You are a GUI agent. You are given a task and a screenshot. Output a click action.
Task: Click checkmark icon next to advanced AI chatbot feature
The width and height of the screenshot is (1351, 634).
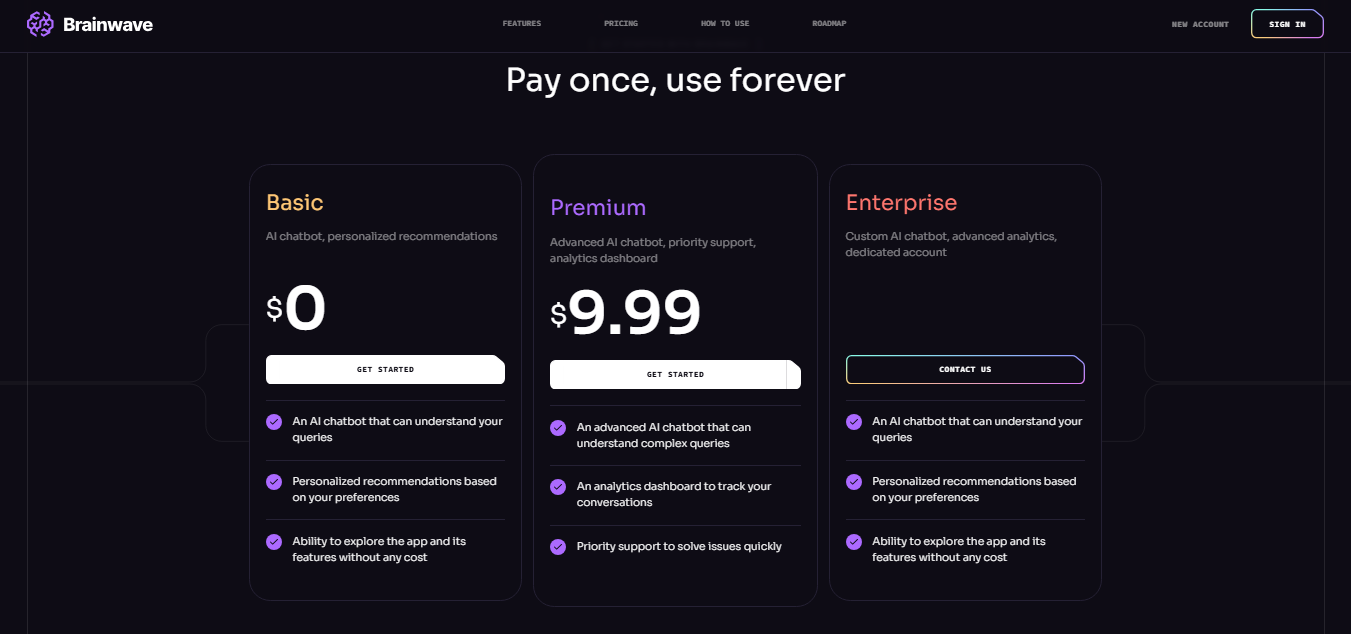(x=558, y=428)
